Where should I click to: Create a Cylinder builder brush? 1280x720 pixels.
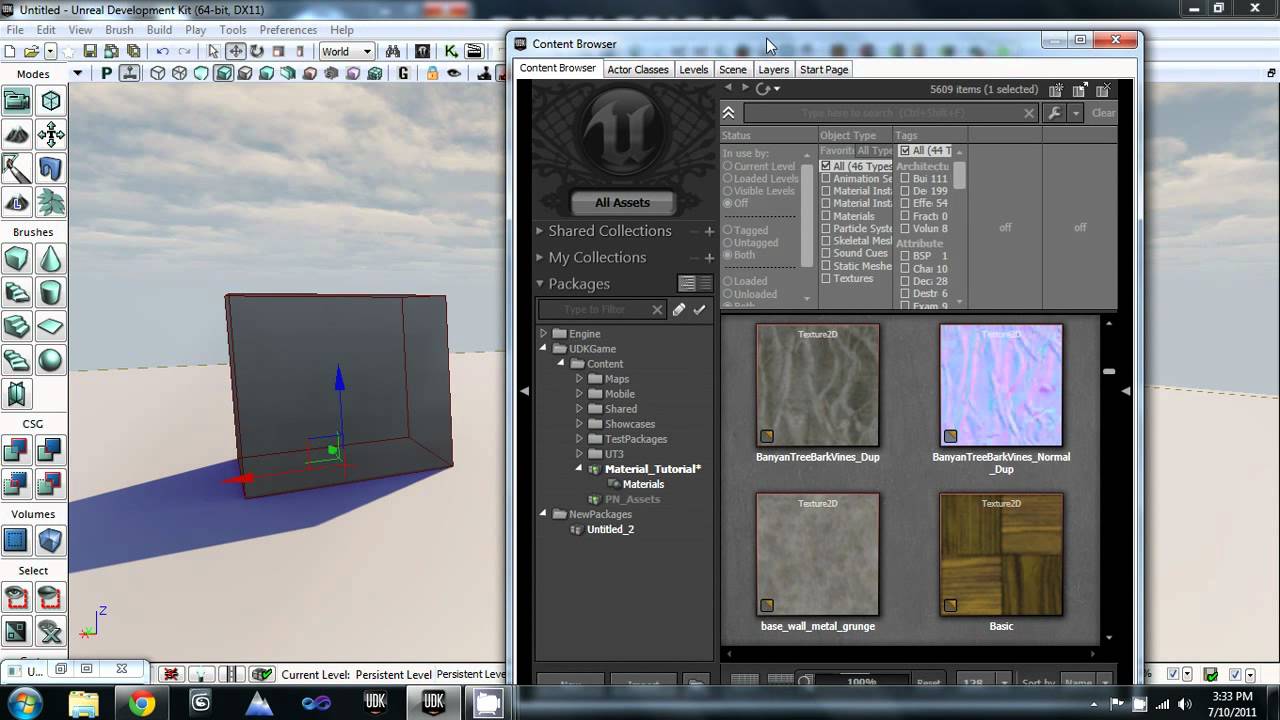(x=51, y=293)
